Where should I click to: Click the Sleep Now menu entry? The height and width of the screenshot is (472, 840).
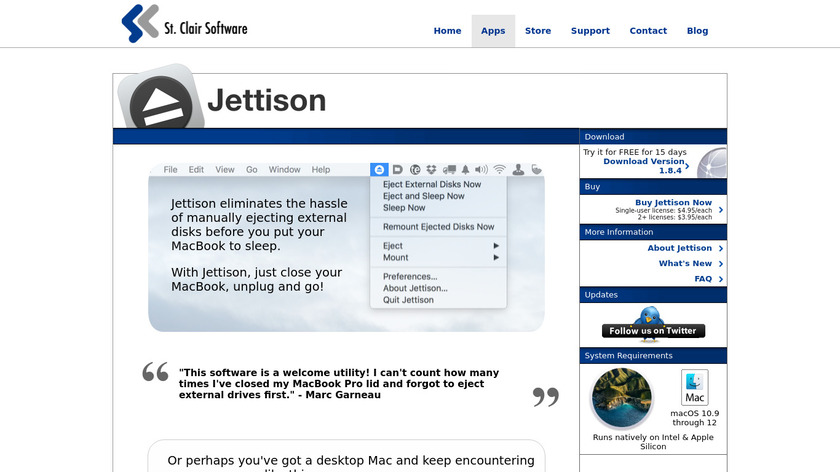404,208
